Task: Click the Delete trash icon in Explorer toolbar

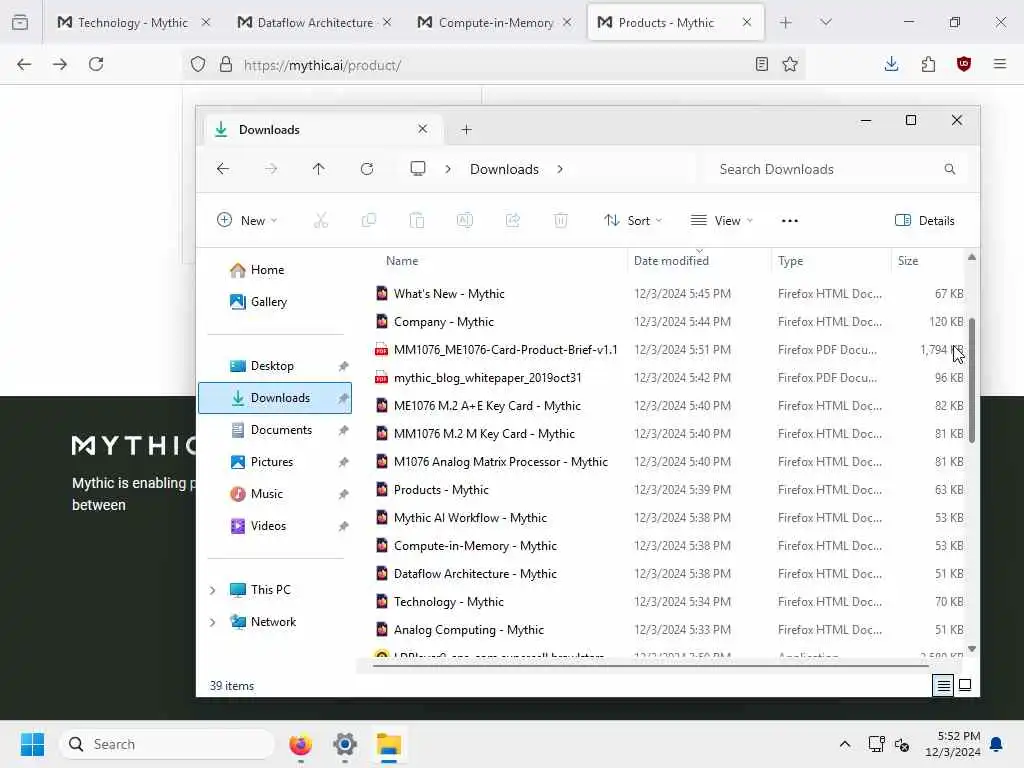Action: pyautogui.click(x=560, y=221)
